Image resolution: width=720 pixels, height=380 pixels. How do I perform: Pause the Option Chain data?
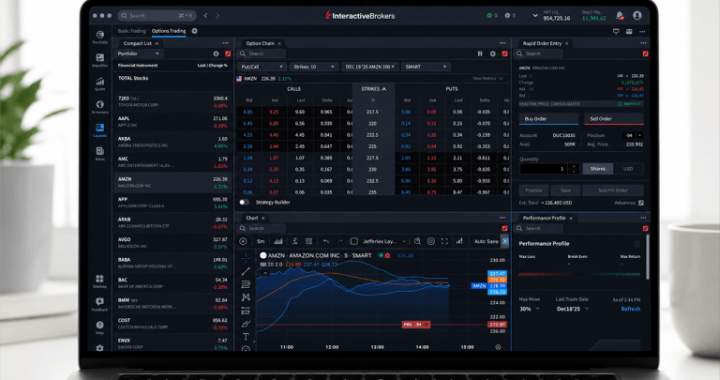tap(480, 54)
